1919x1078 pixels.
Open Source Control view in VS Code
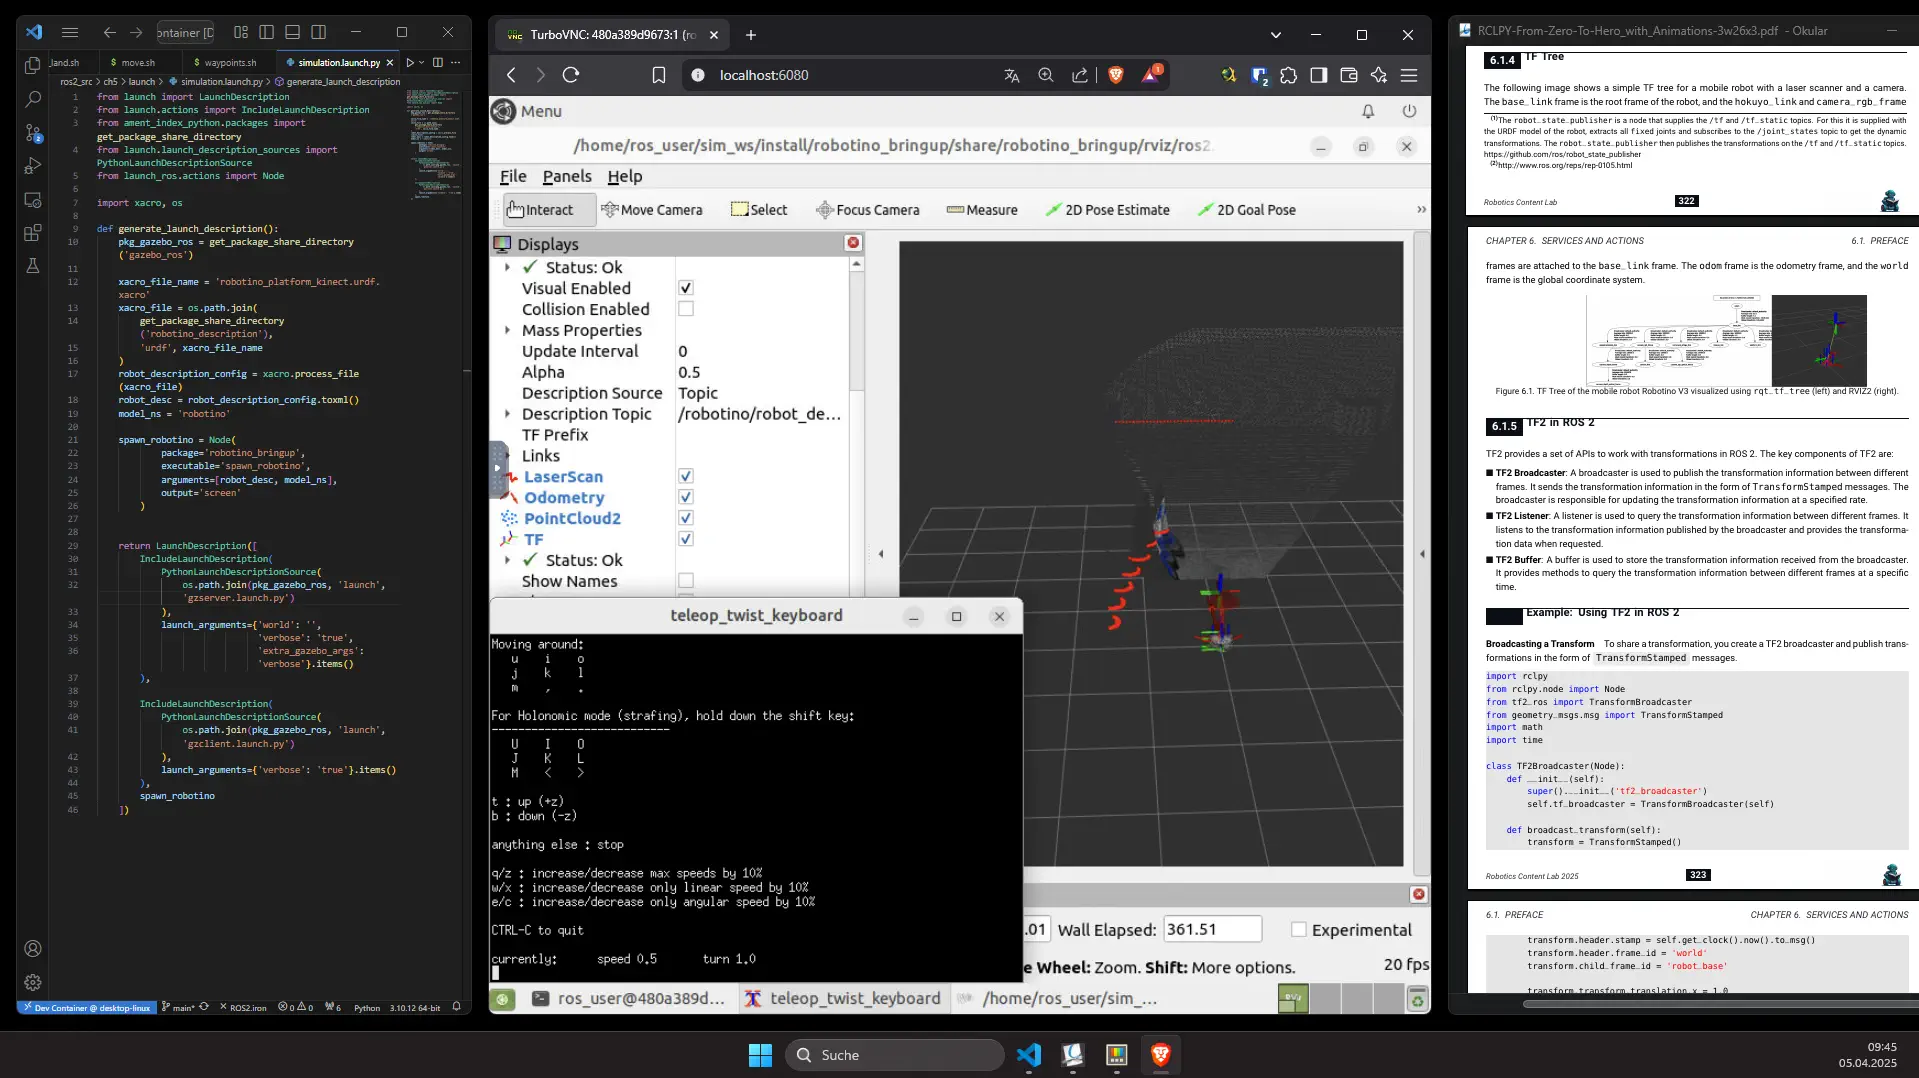coord(33,133)
